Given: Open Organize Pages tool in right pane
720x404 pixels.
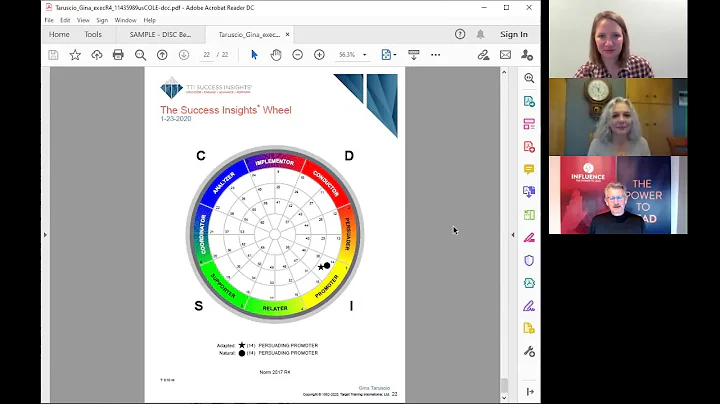Looking at the screenshot, I should [x=529, y=124].
